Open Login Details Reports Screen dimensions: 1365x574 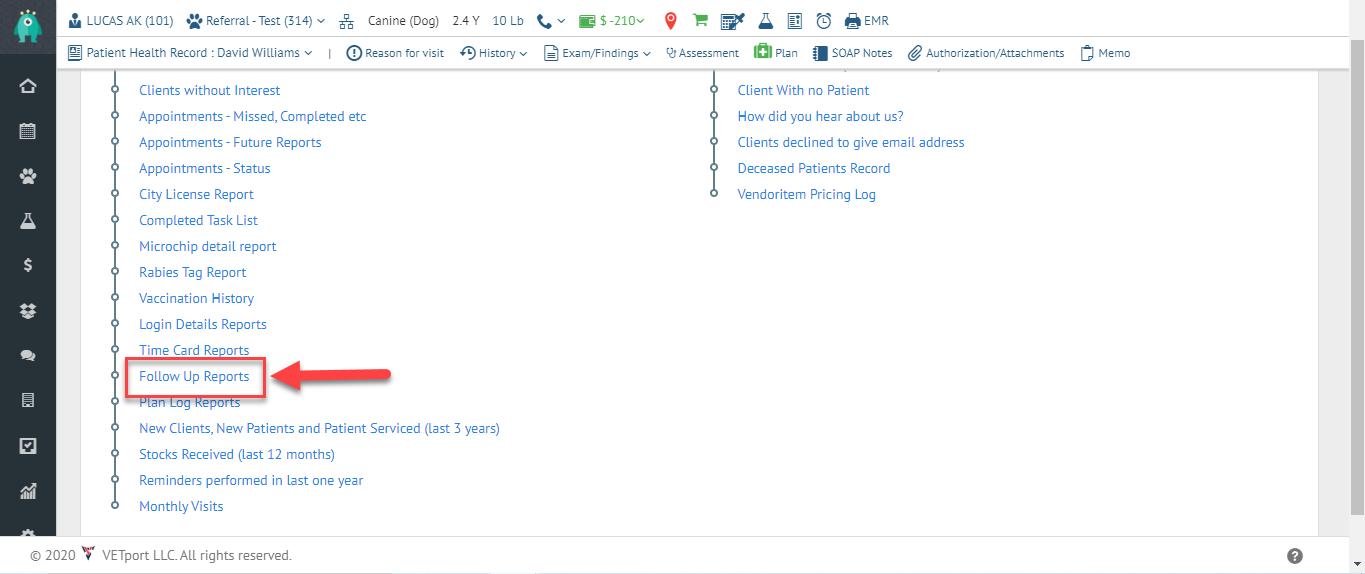[x=203, y=324]
